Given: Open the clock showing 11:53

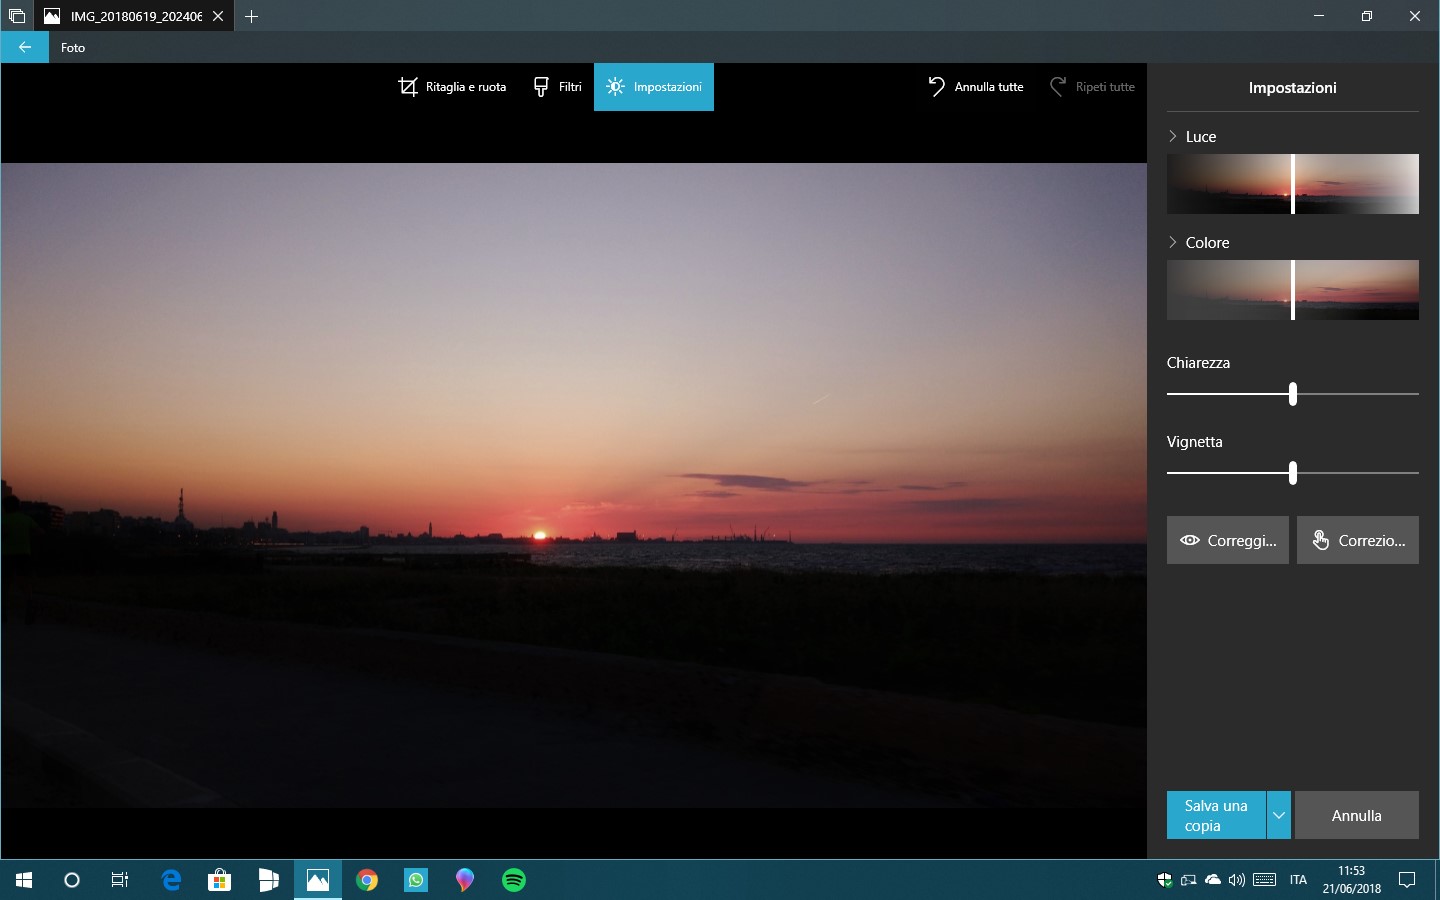Looking at the screenshot, I should pyautogui.click(x=1351, y=880).
